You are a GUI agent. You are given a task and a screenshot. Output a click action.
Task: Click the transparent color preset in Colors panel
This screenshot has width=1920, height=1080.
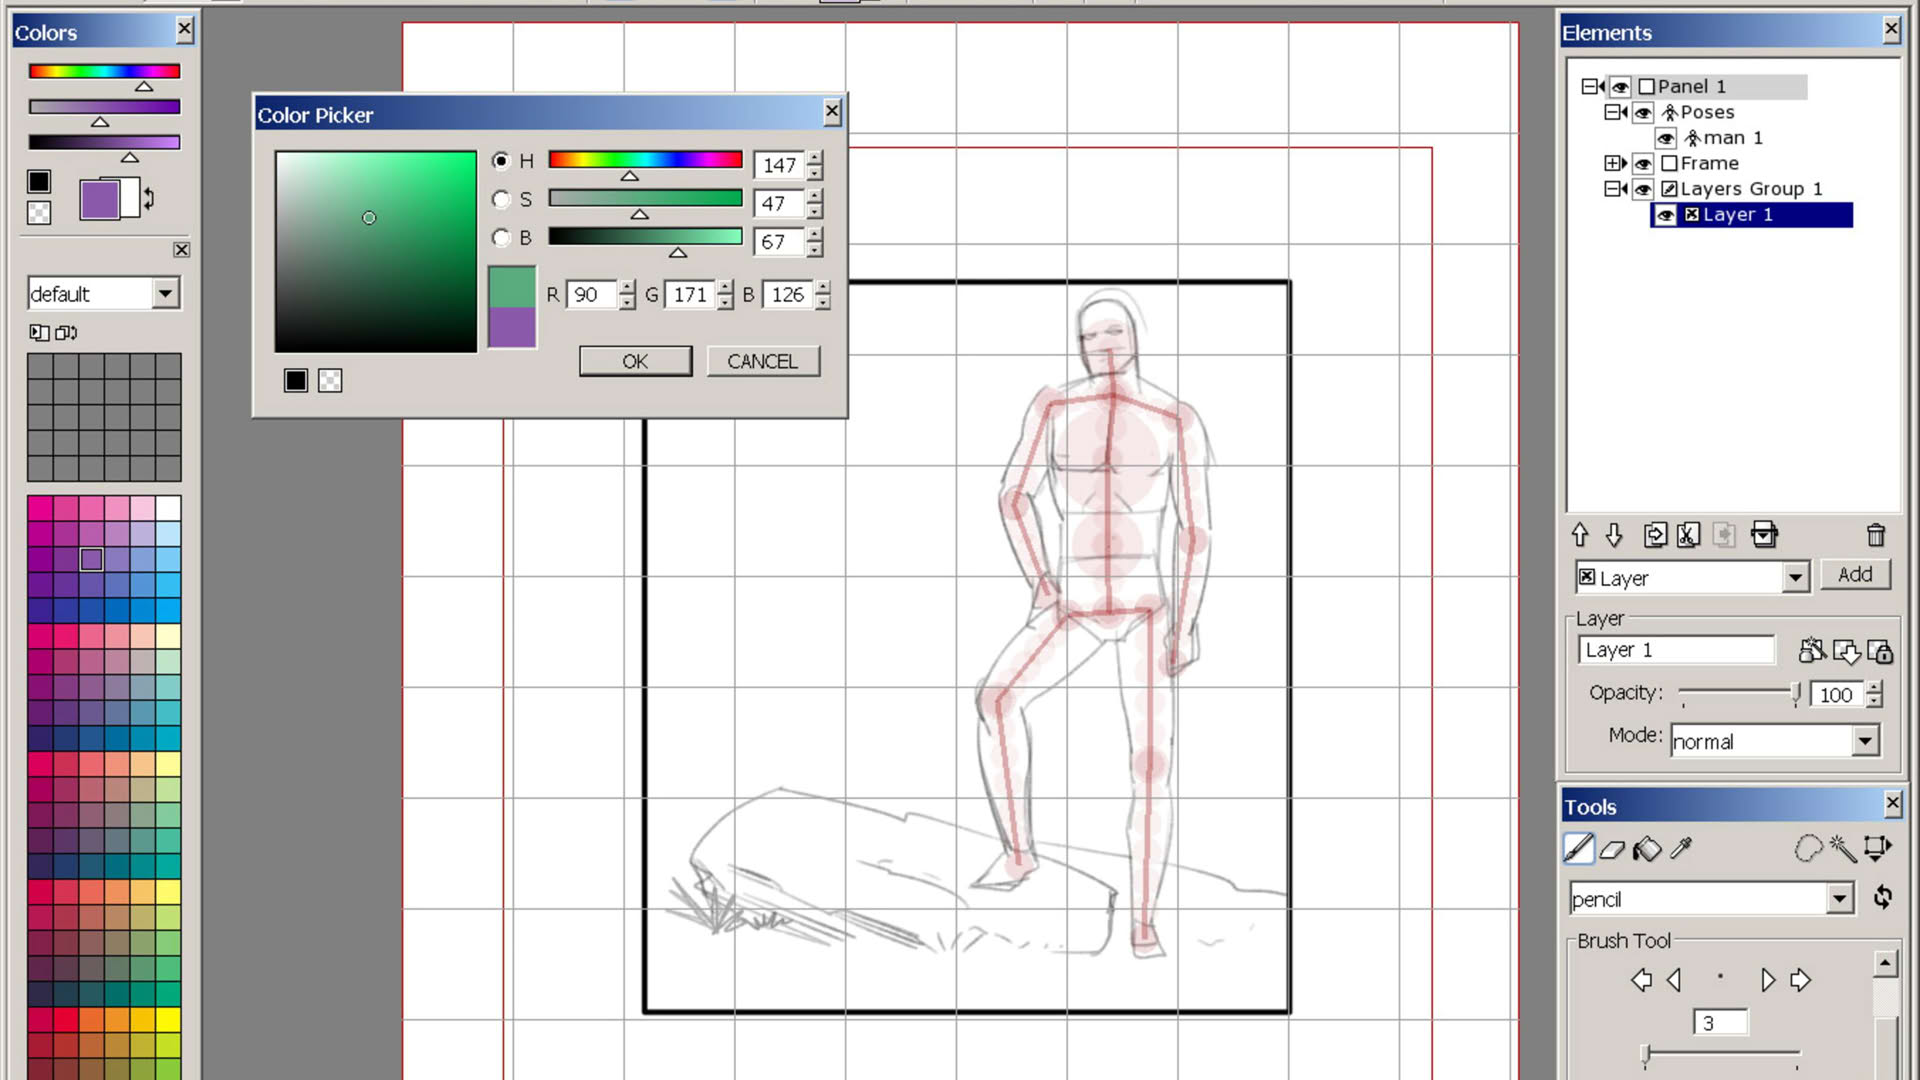[39, 212]
